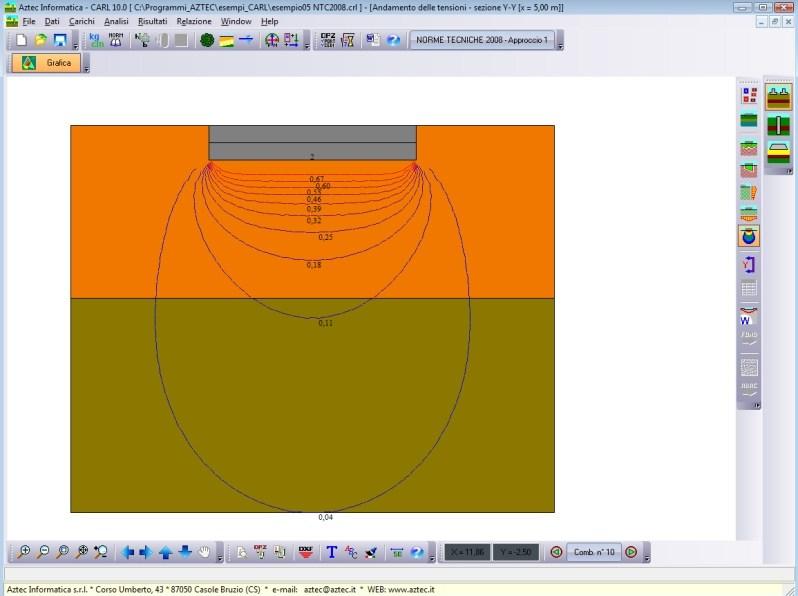
Task: Click the Y-section view icon
Action: [x=749, y=264]
